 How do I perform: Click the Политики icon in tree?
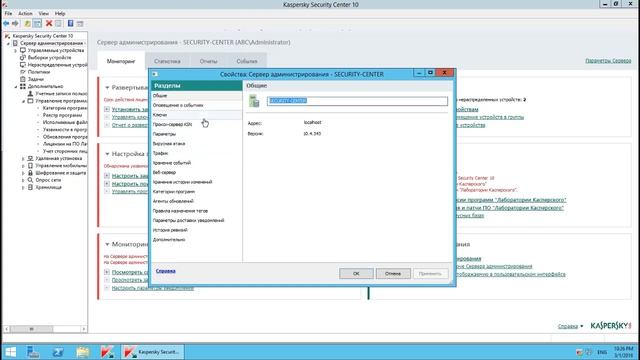click(23, 72)
